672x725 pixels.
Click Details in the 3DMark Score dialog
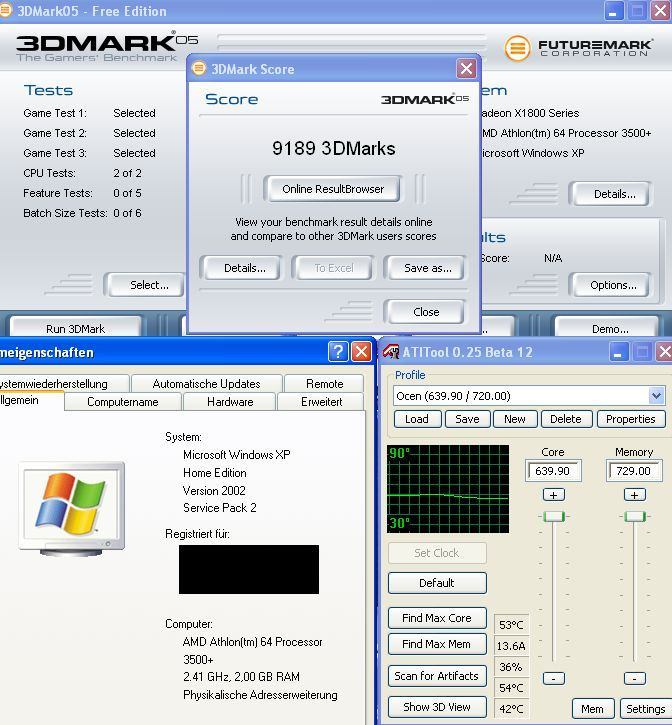[x=241, y=268]
